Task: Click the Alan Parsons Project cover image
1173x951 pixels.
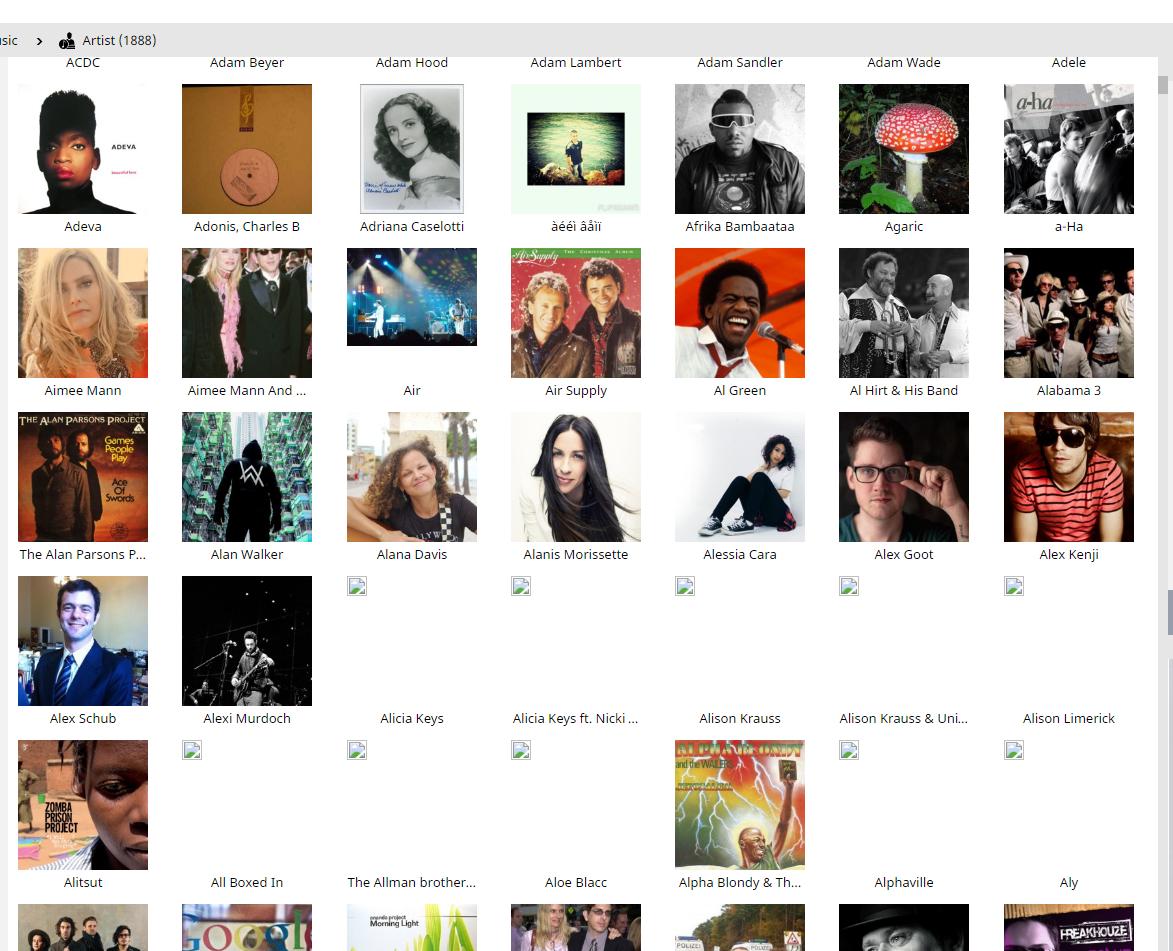Action: click(x=83, y=477)
